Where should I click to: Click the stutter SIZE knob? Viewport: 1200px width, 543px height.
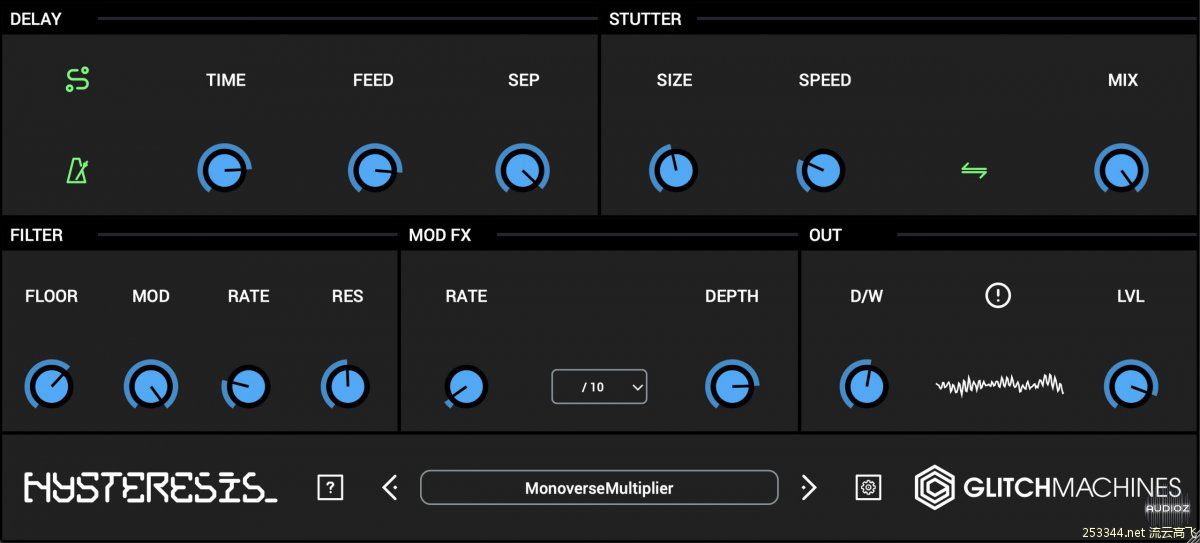(674, 171)
